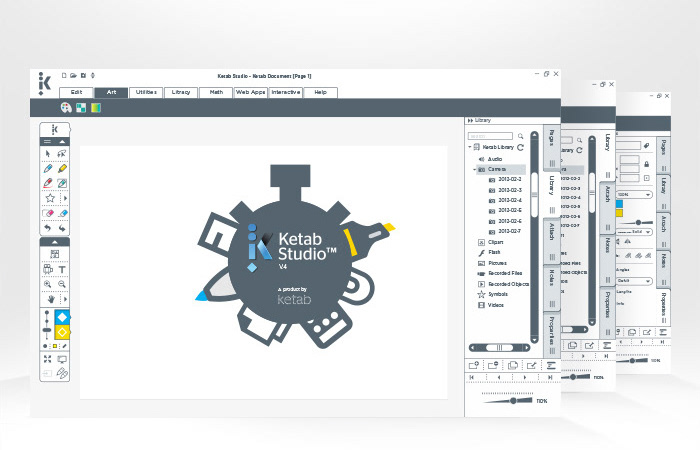Select the star shape tool

point(50,198)
